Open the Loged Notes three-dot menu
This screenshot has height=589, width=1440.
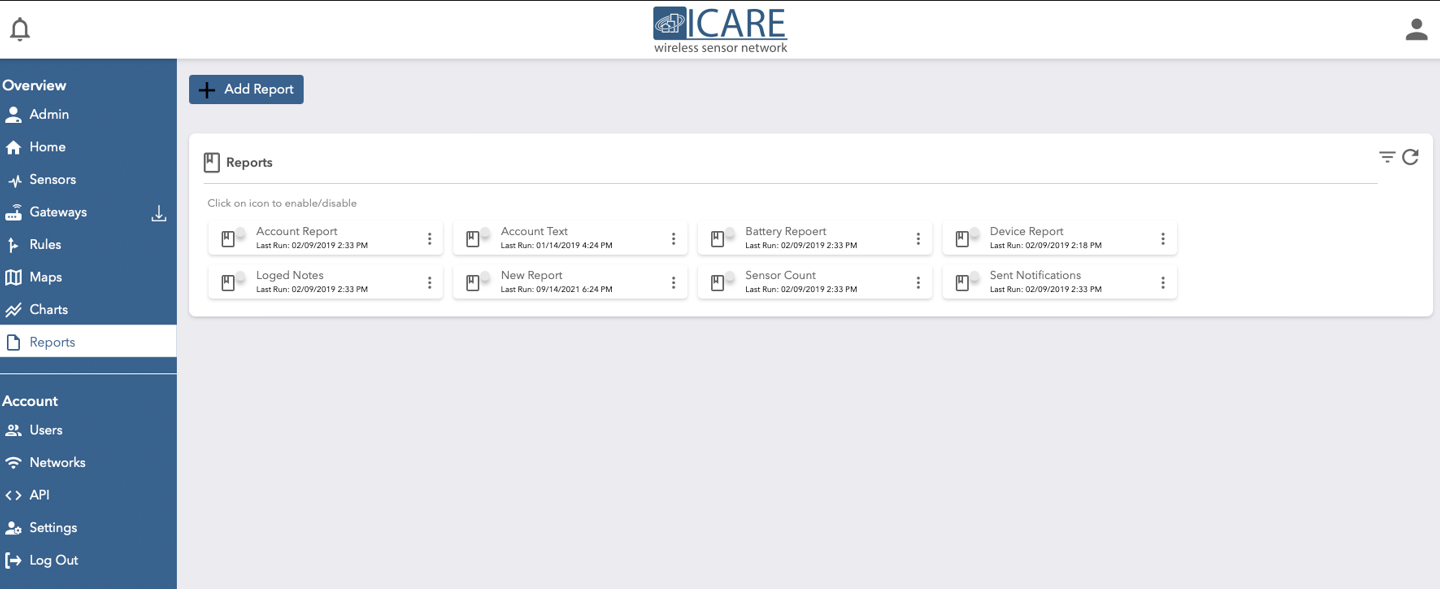point(429,283)
